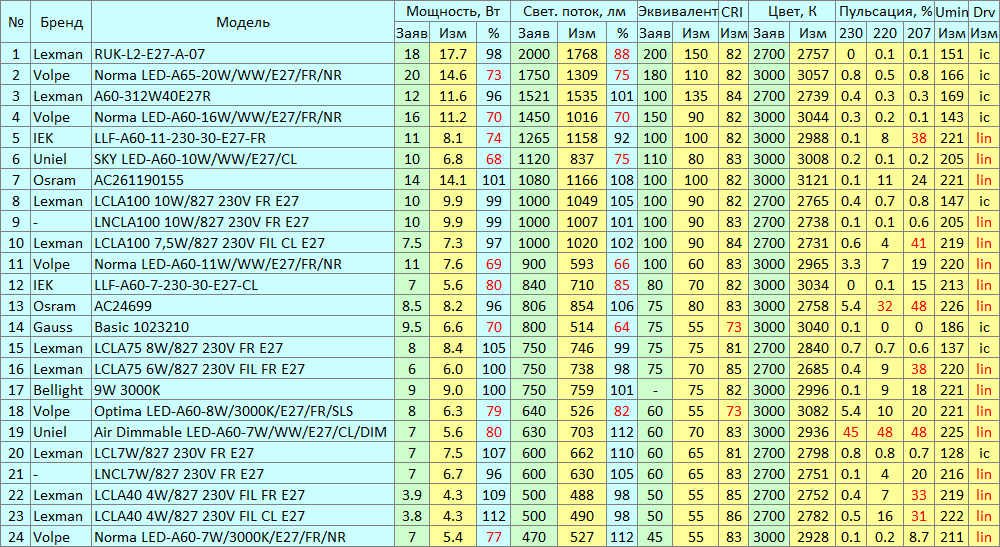
Task: Click row number 24
Action: click(16, 538)
